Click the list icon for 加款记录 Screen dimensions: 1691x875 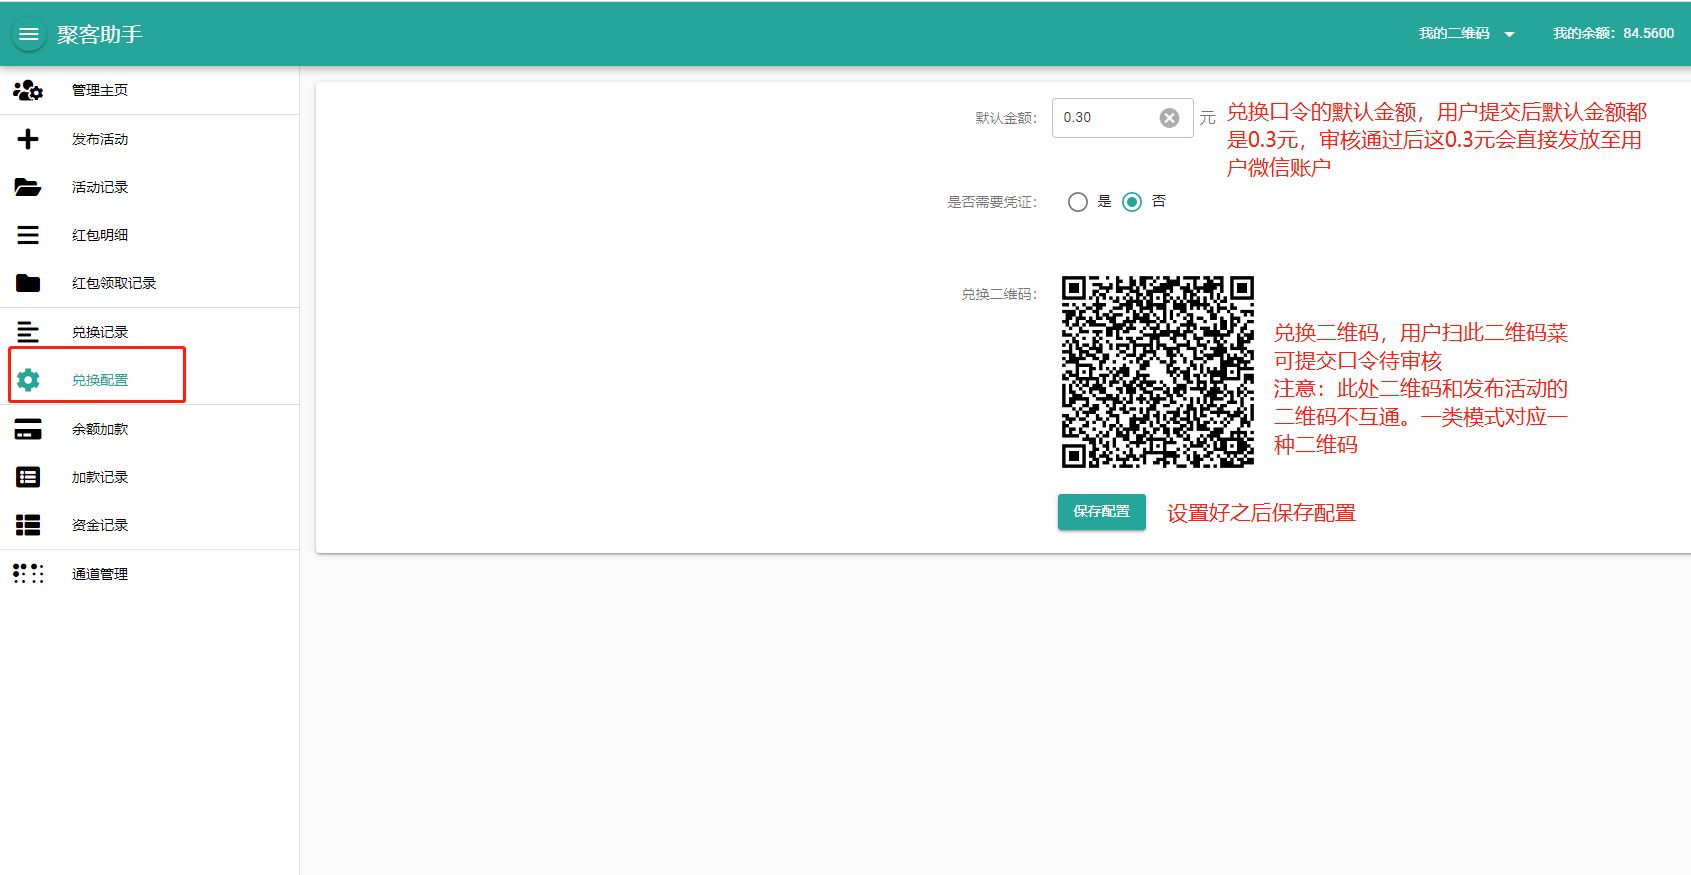[28, 477]
